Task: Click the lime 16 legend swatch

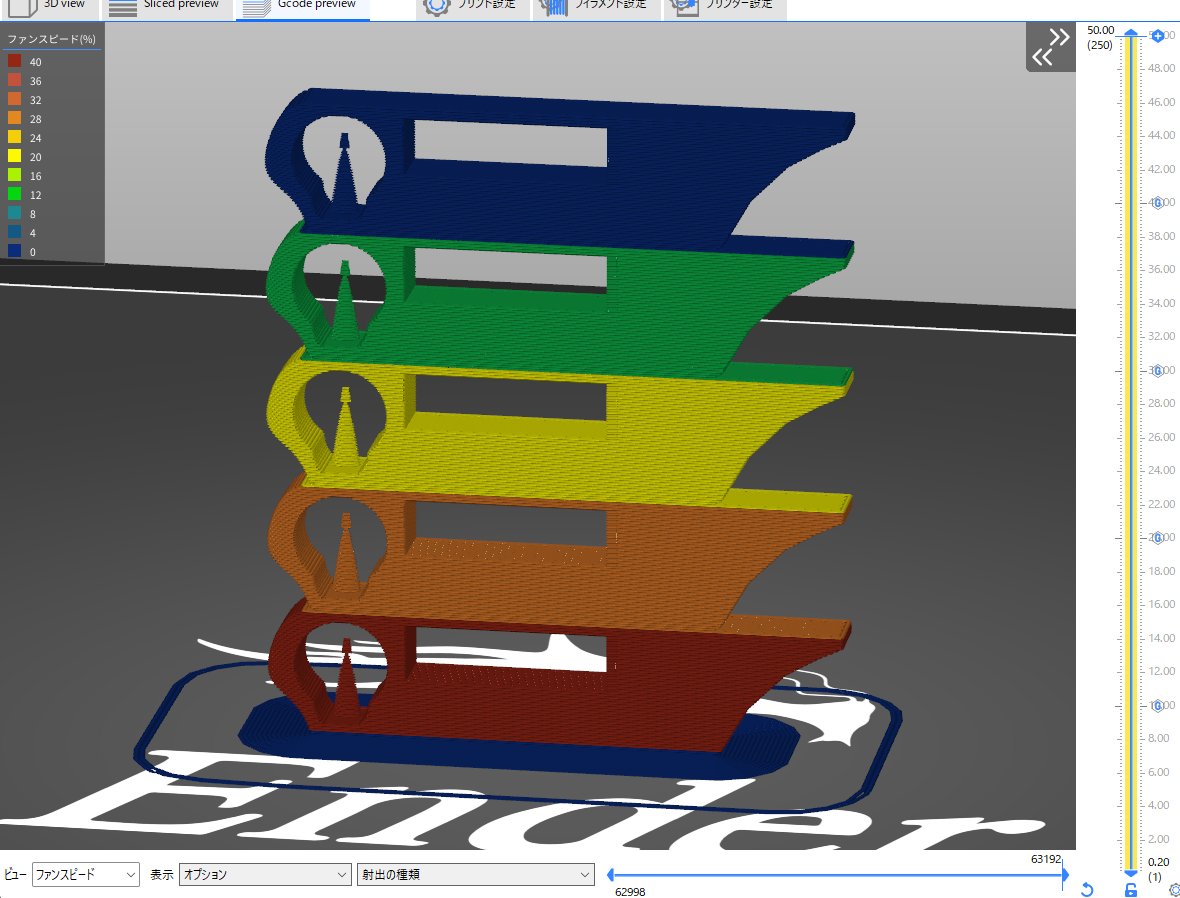Action: [14, 175]
